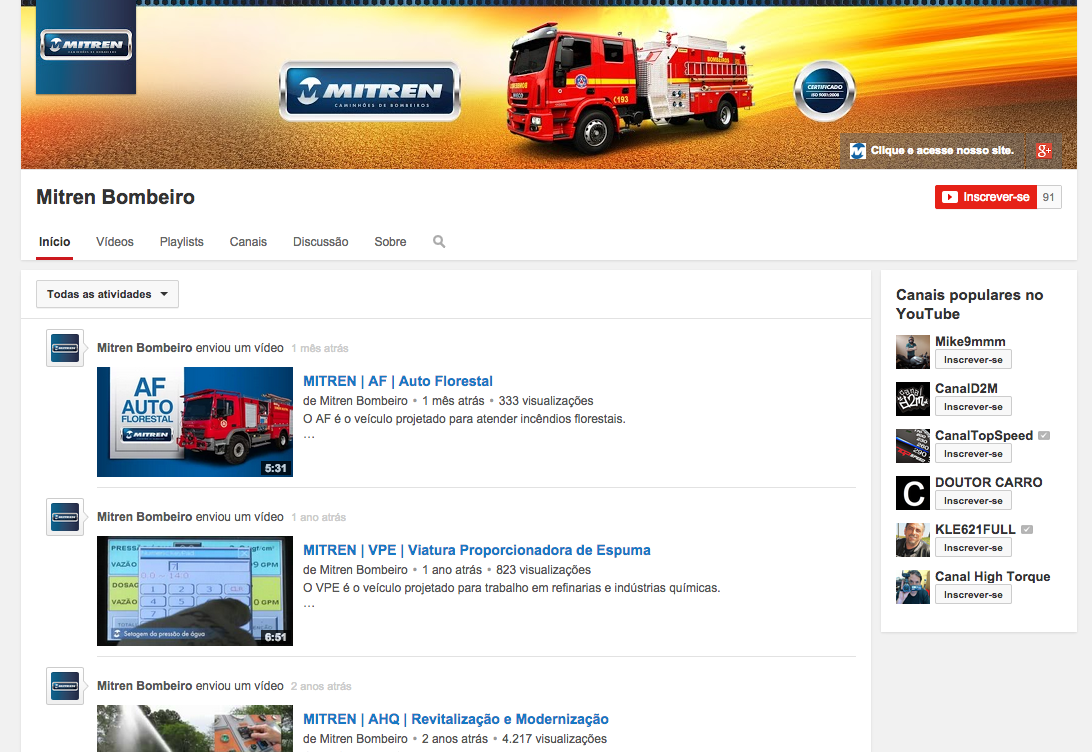Click the Mitren logo in banner center

tap(370, 91)
